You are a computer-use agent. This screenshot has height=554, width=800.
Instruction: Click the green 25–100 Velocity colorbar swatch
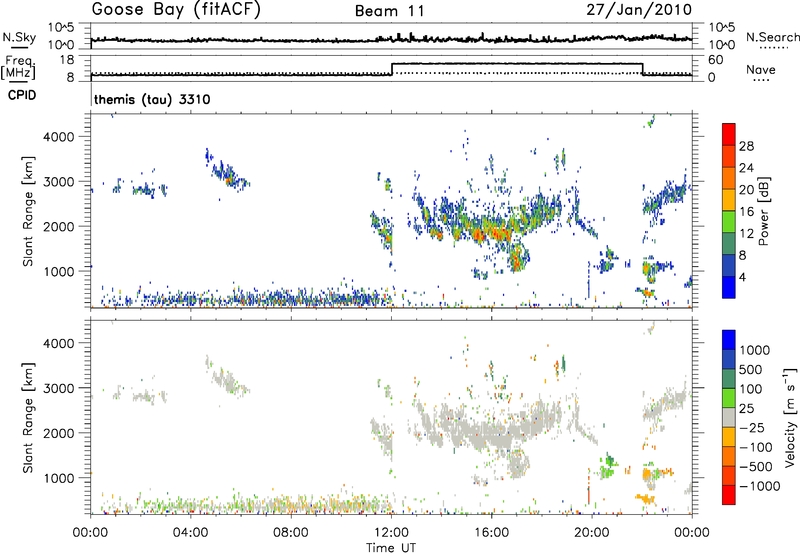click(x=729, y=398)
